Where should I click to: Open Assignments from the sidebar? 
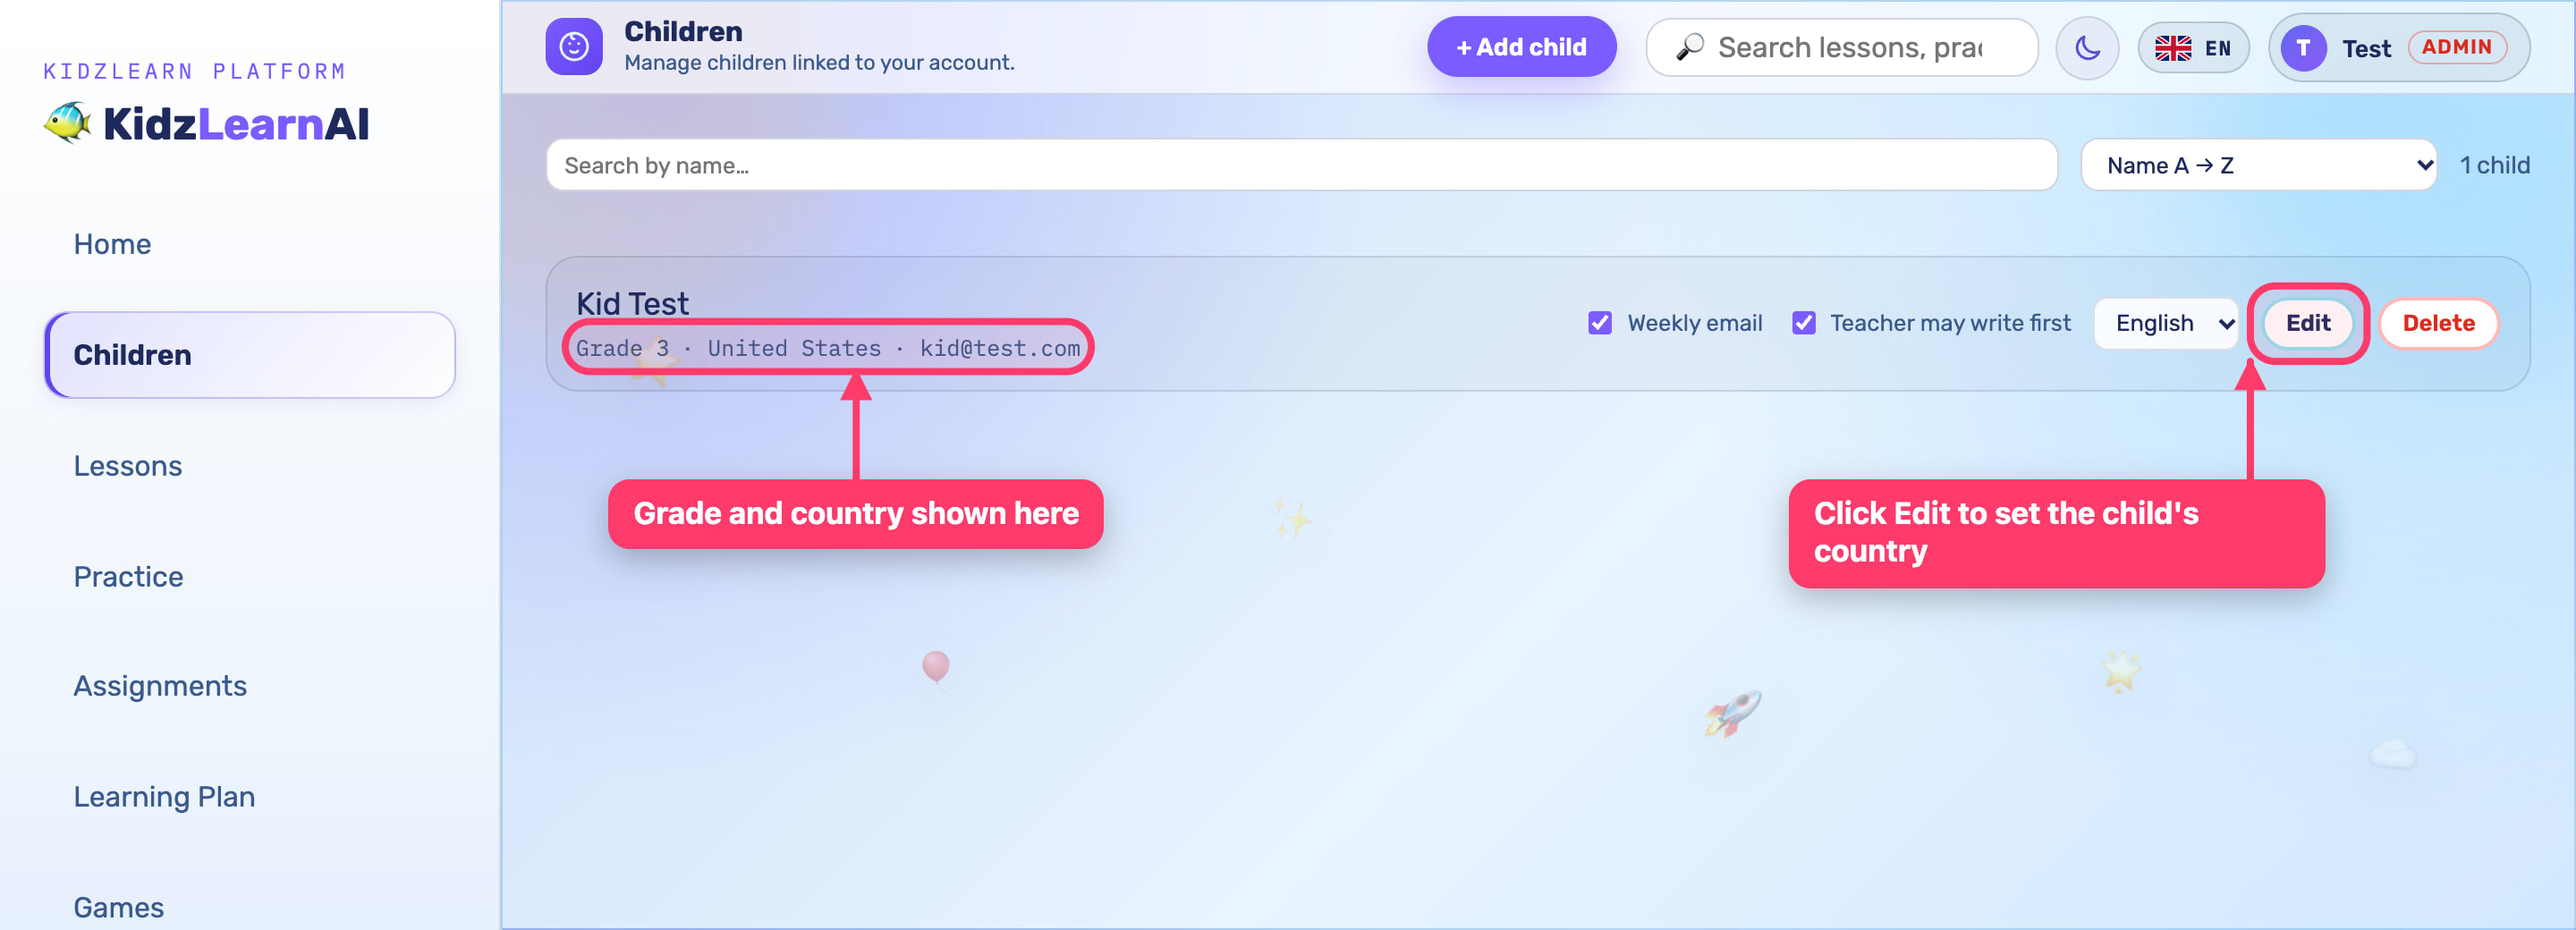pyautogui.click(x=250, y=686)
